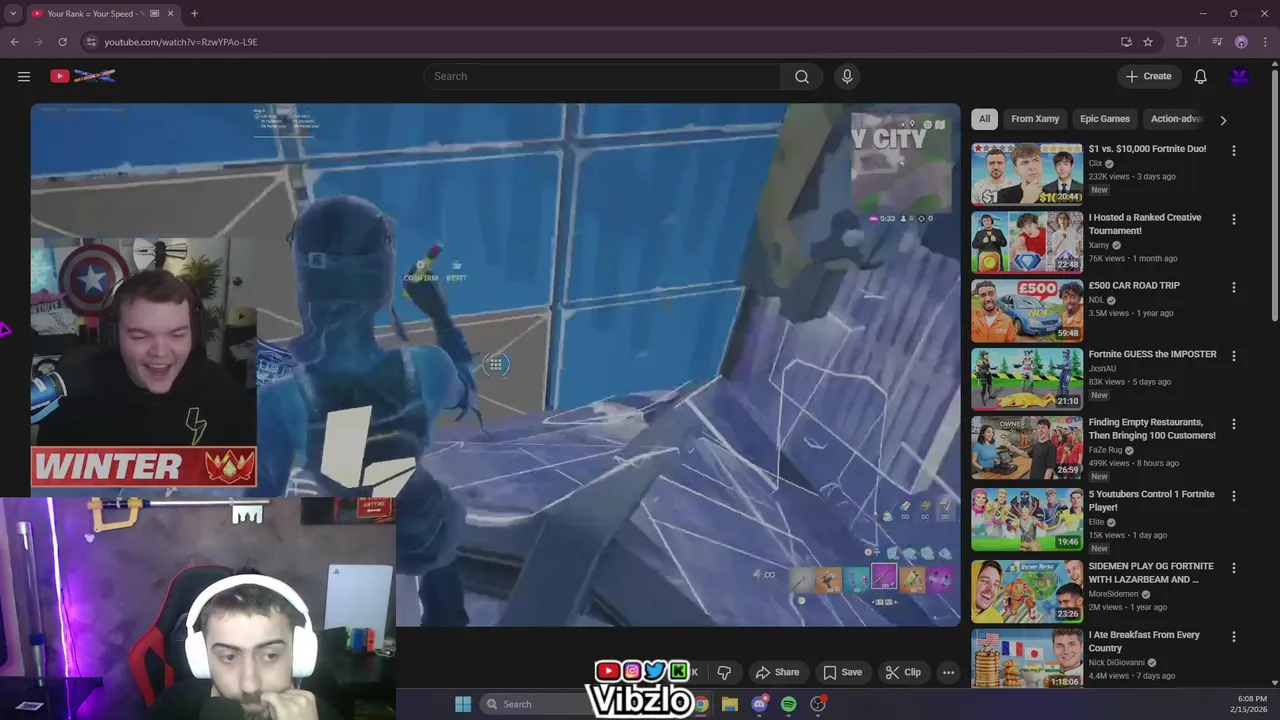Screen dimensions: 1280x720
Task: Share this video
Action: point(777,672)
